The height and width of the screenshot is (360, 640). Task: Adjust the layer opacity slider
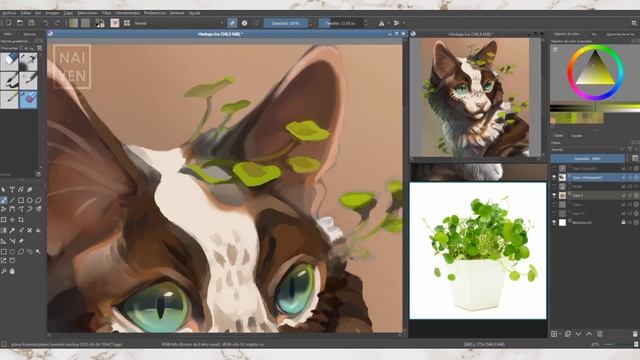[587, 158]
